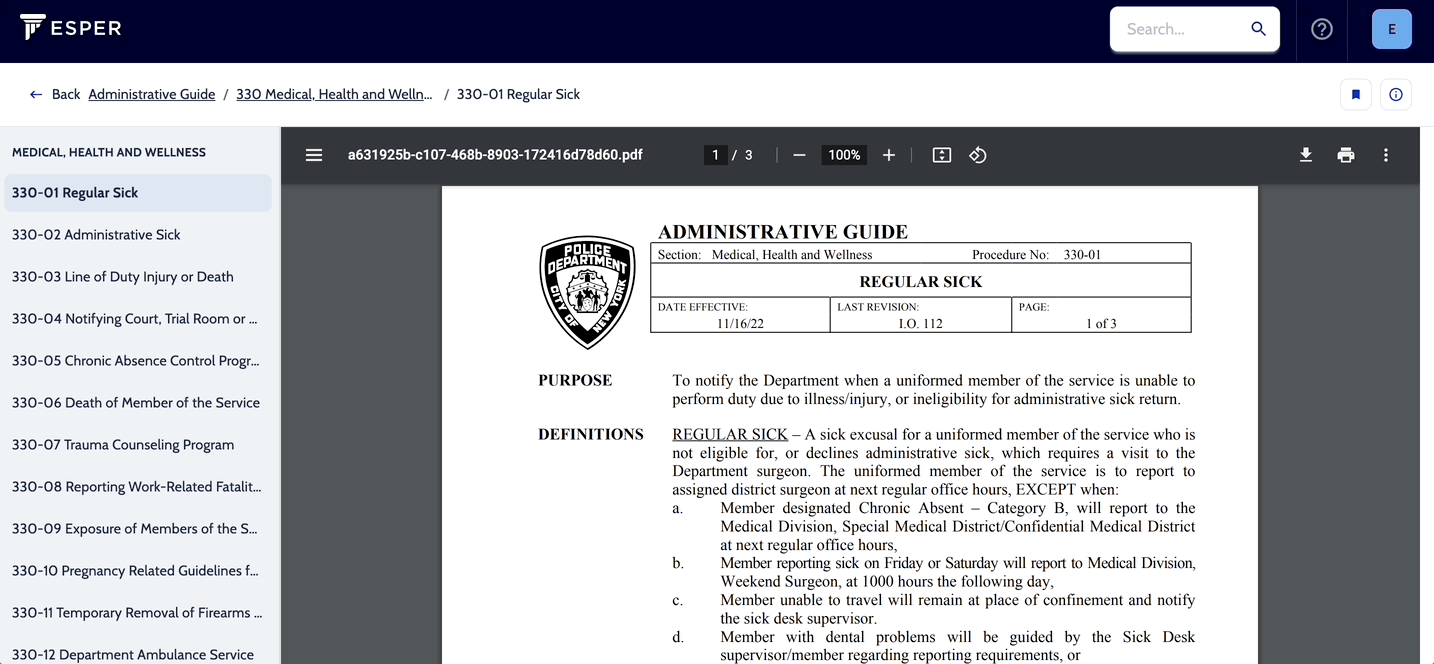The width and height of the screenshot is (1434, 664).
Task: Open PDF viewer more actions menu
Action: pyautogui.click(x=1386, y=155)
